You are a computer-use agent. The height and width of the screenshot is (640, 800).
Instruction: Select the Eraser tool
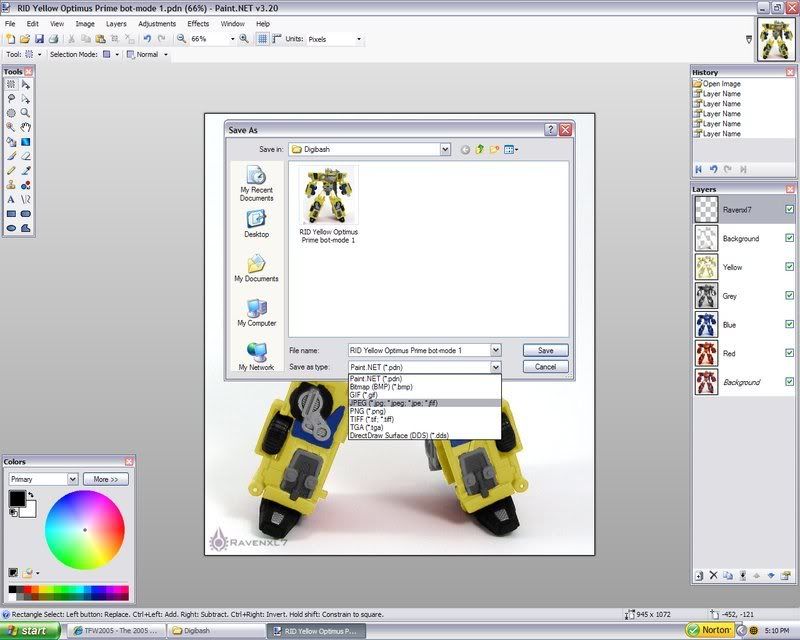coord(26,156)
